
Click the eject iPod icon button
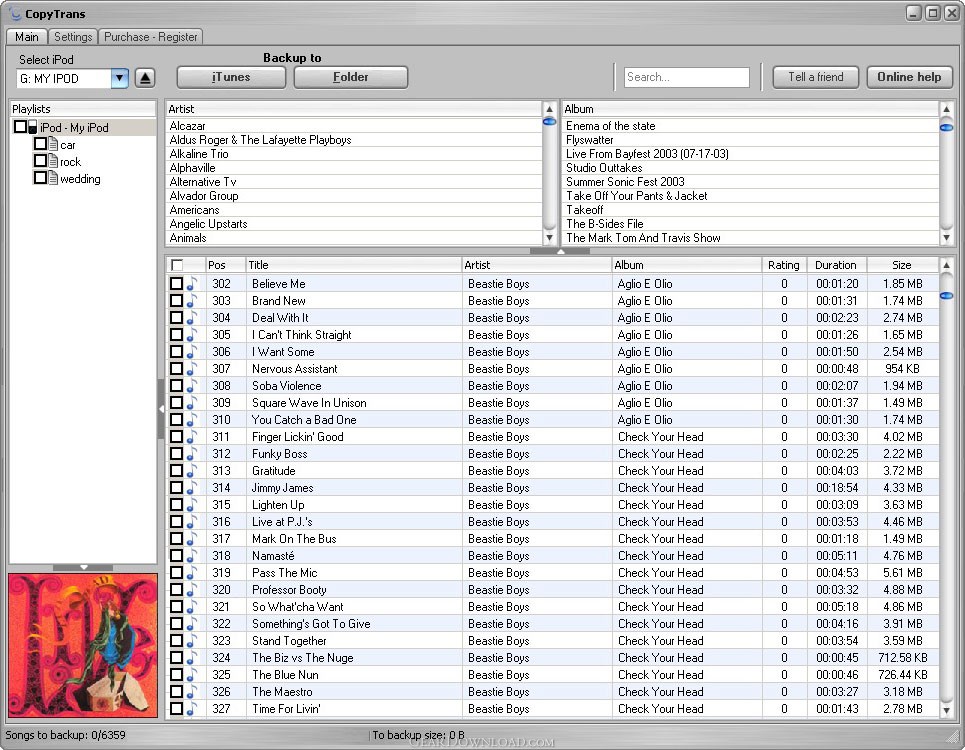[x=145, y=78]
